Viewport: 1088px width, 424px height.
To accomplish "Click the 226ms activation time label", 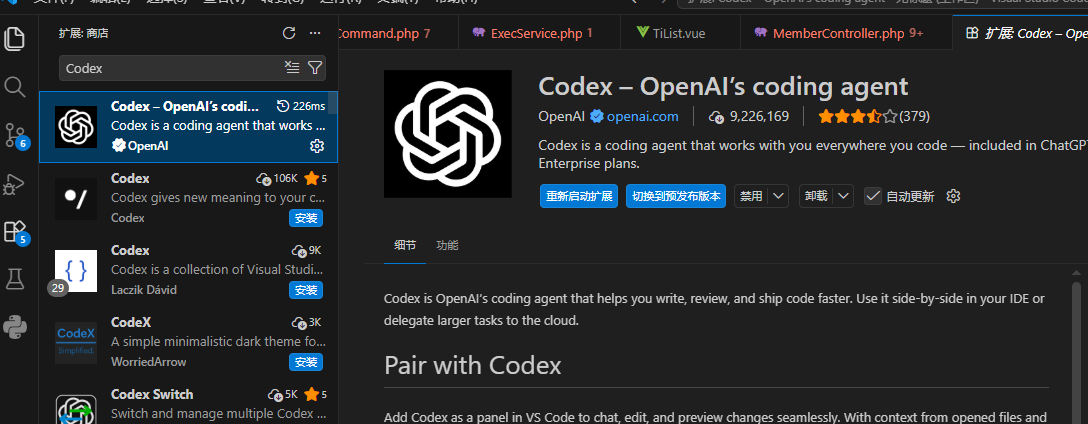I will (300, 106).
